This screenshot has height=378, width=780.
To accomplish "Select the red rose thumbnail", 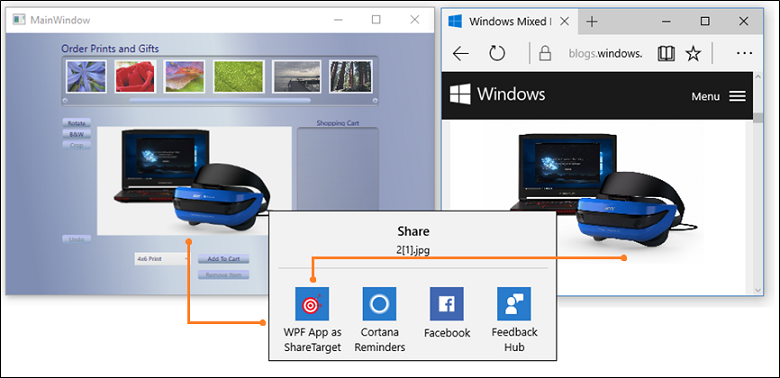I will (x=135, y=77).
